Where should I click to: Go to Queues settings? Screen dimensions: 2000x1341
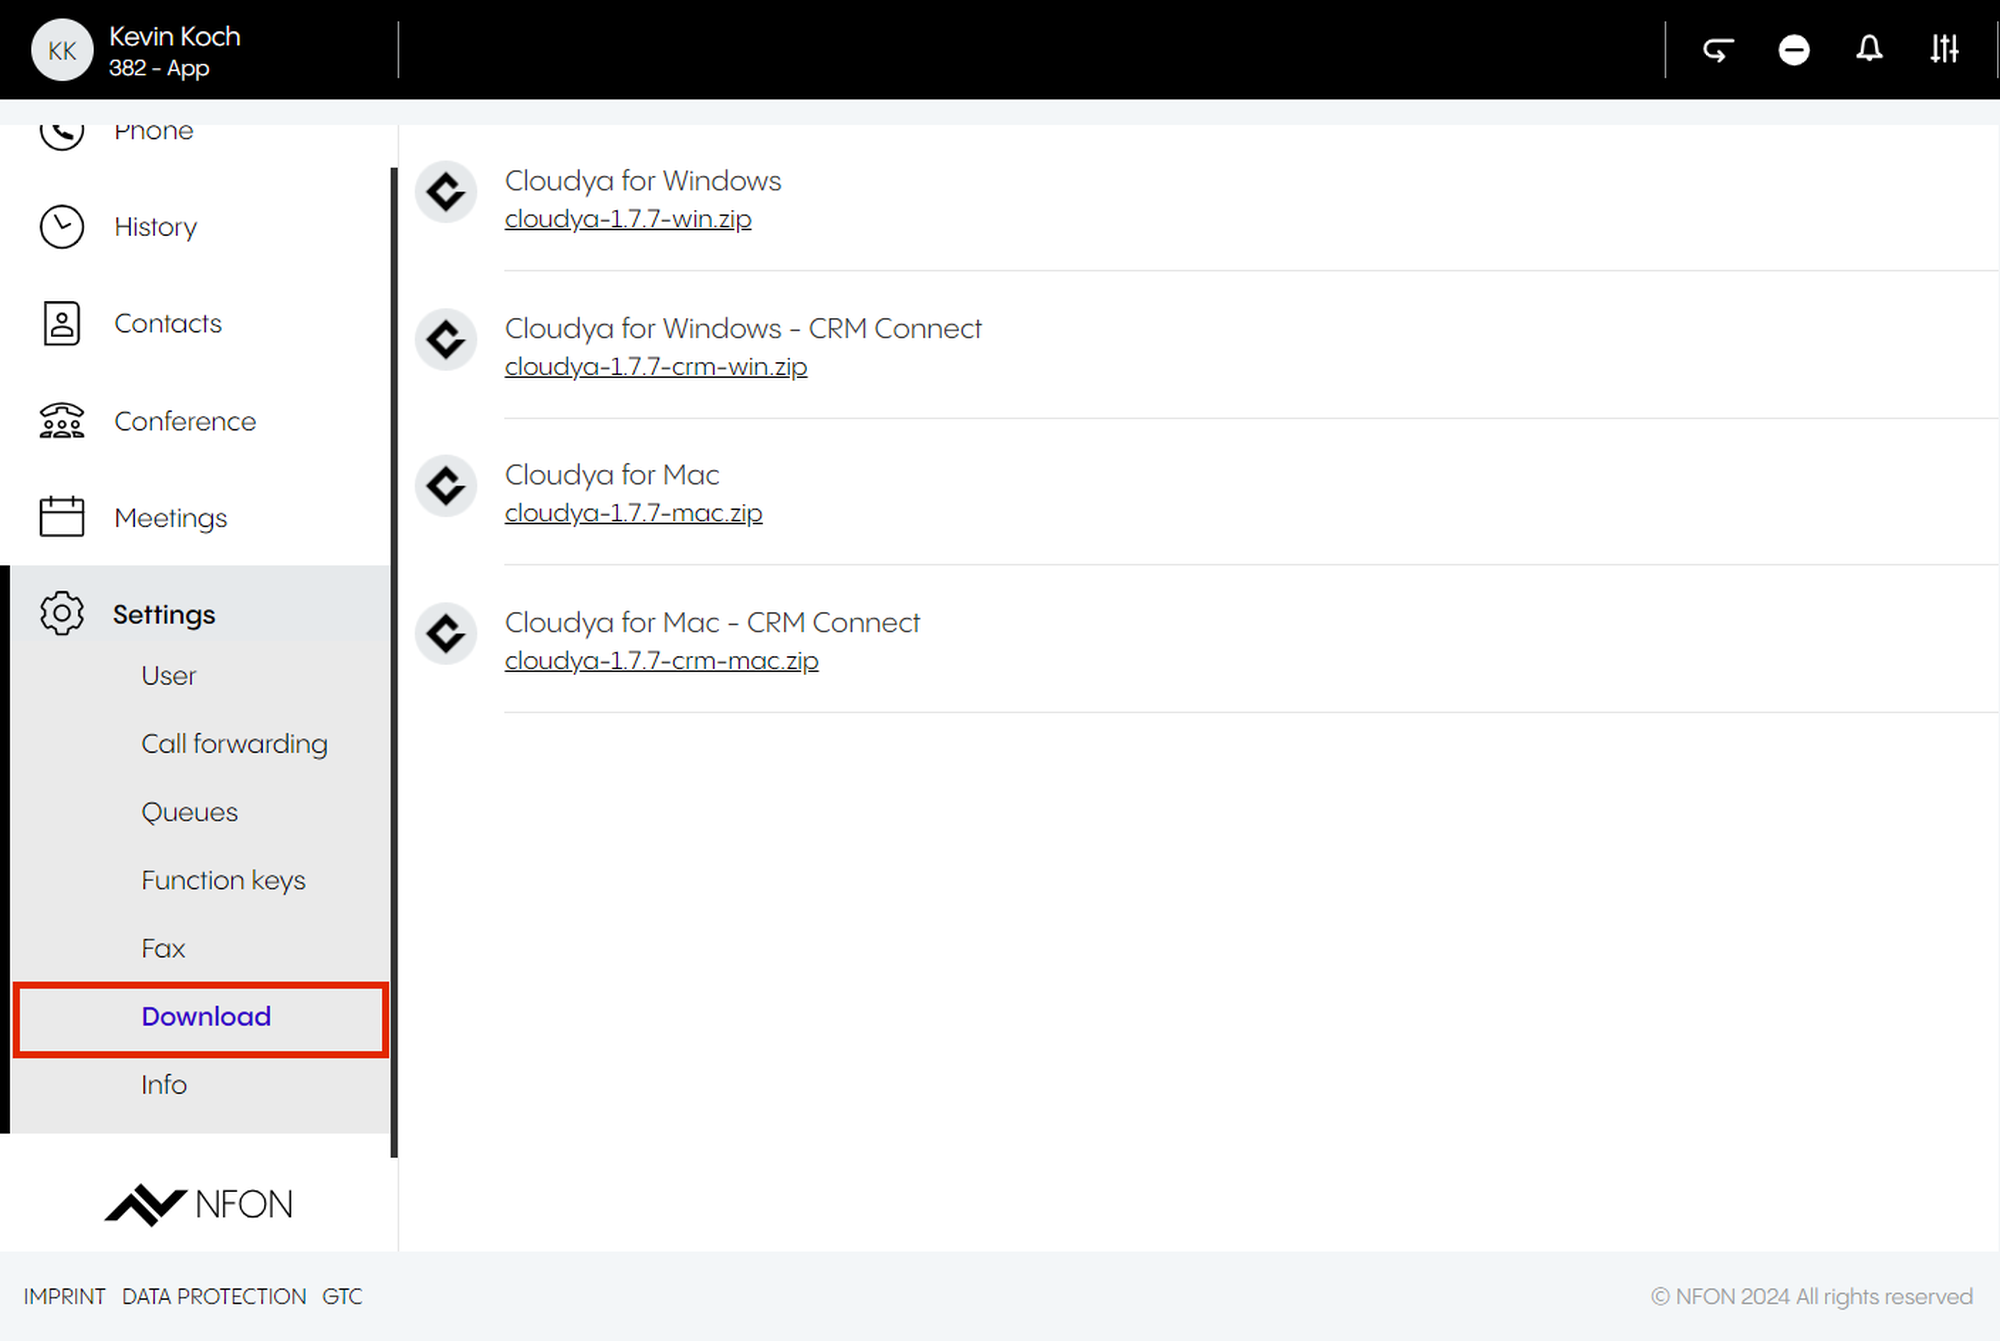coord(189,812)
